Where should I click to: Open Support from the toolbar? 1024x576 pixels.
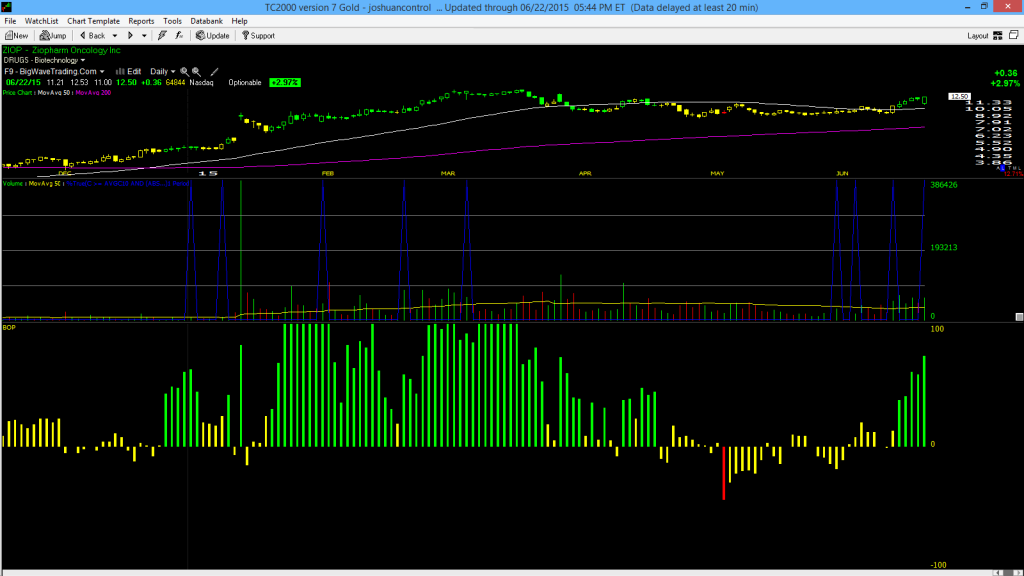tap(259, 36)
